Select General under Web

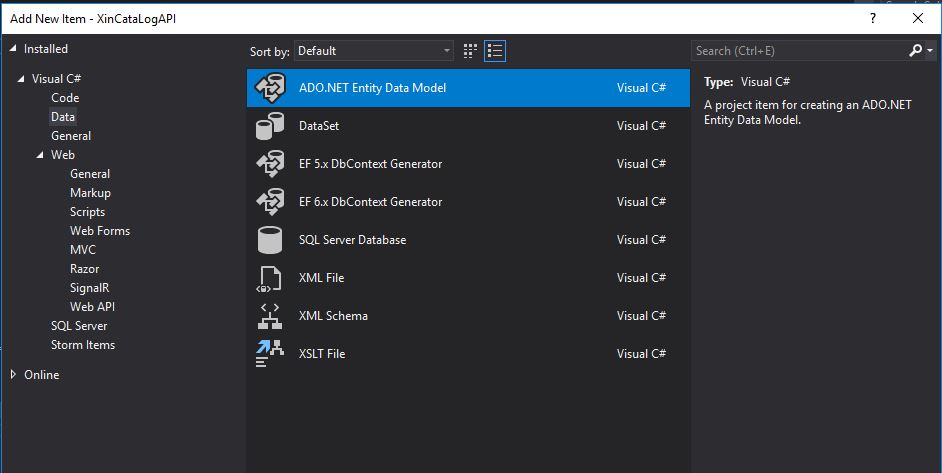(x=90, y=174)
